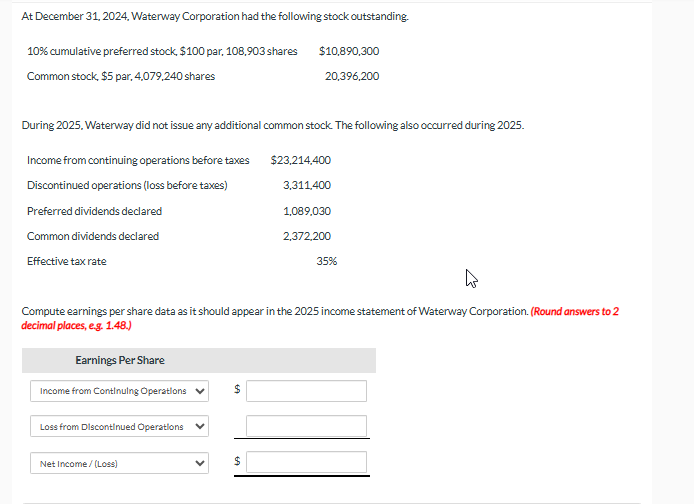Click the Net Income / (Loss) amount field
Screen dimensions: 694x504
pos(306,462)
